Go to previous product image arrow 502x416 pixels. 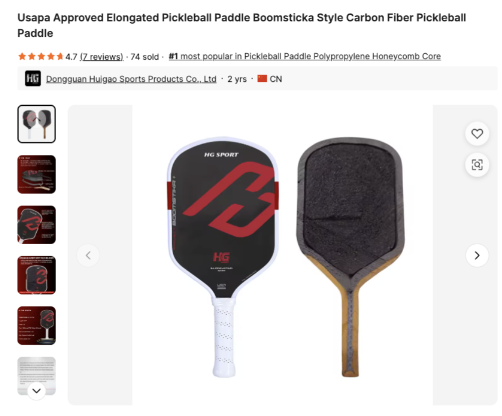click(x=88, y=255)
